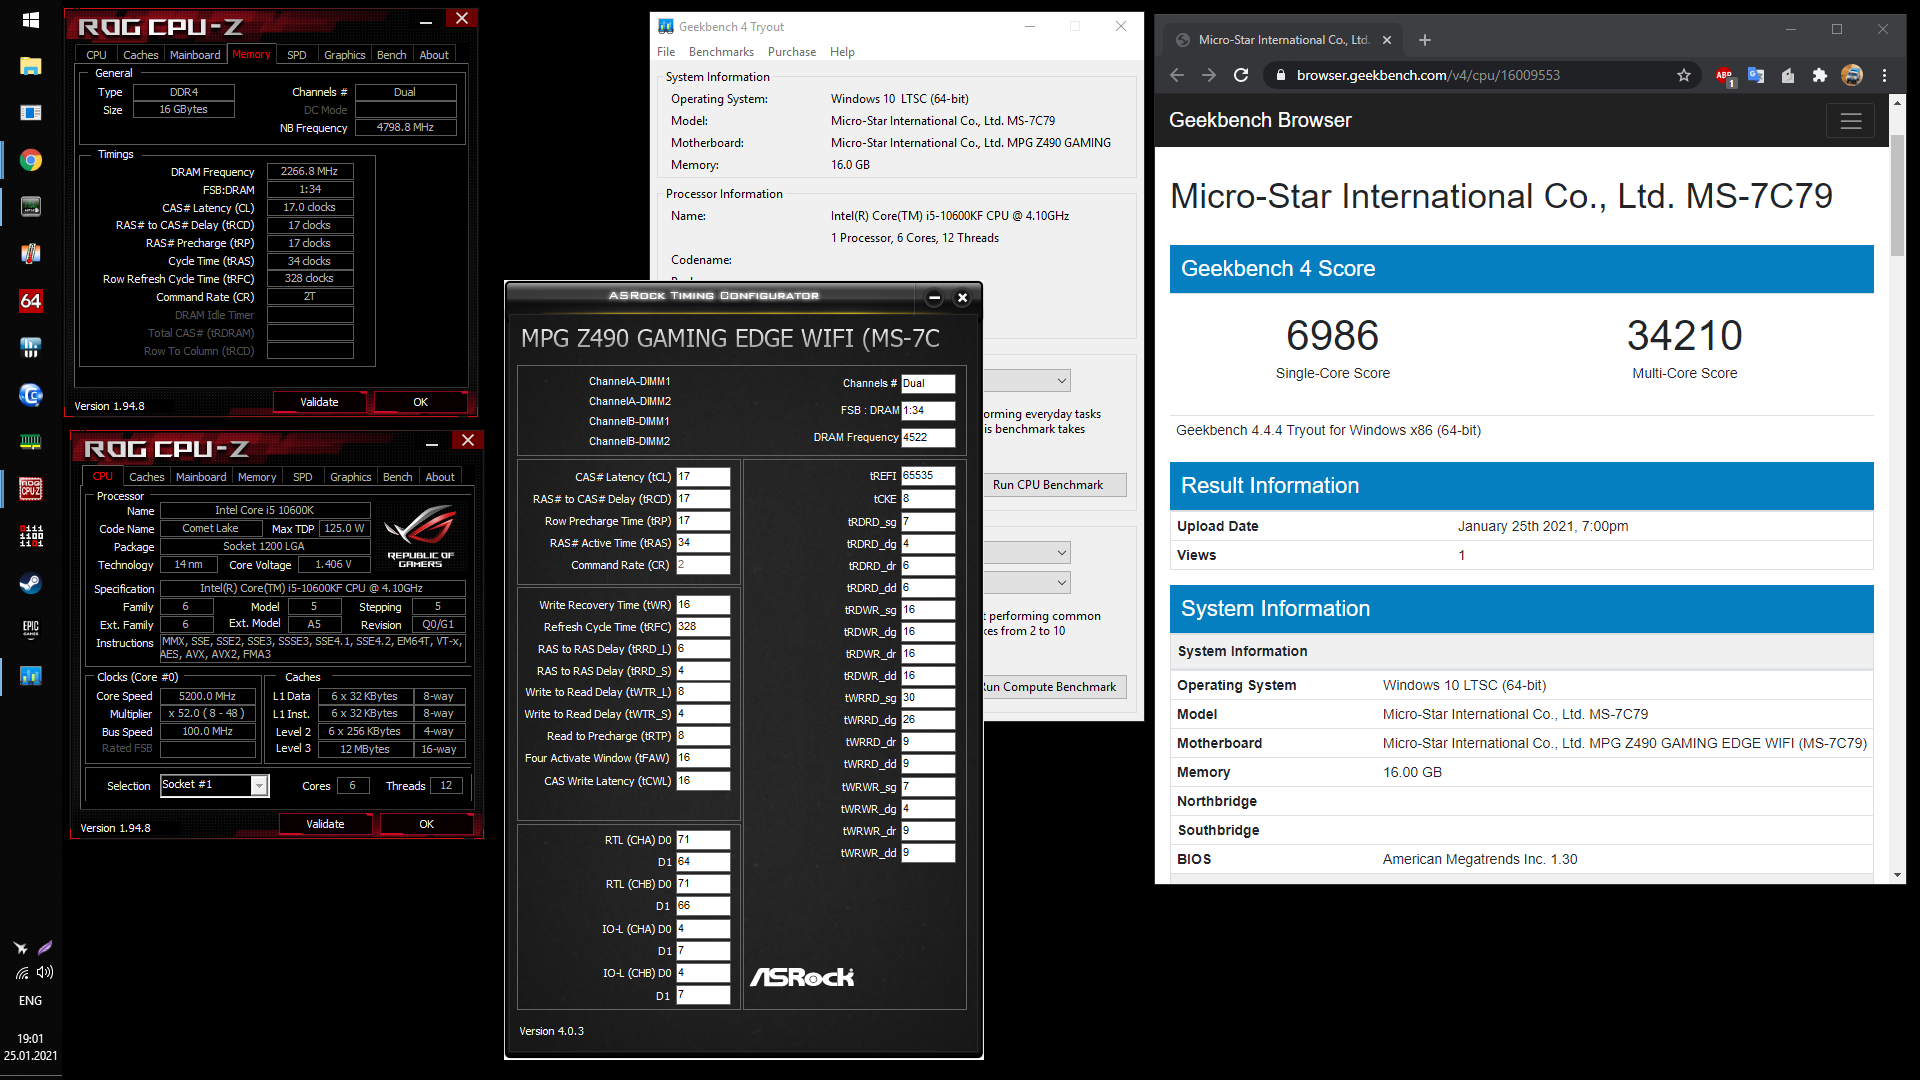Close the Micro-Star International Chrome tab
Image resolution: width=1920 pixels, height=1080 pixels.
point(1386,40)
